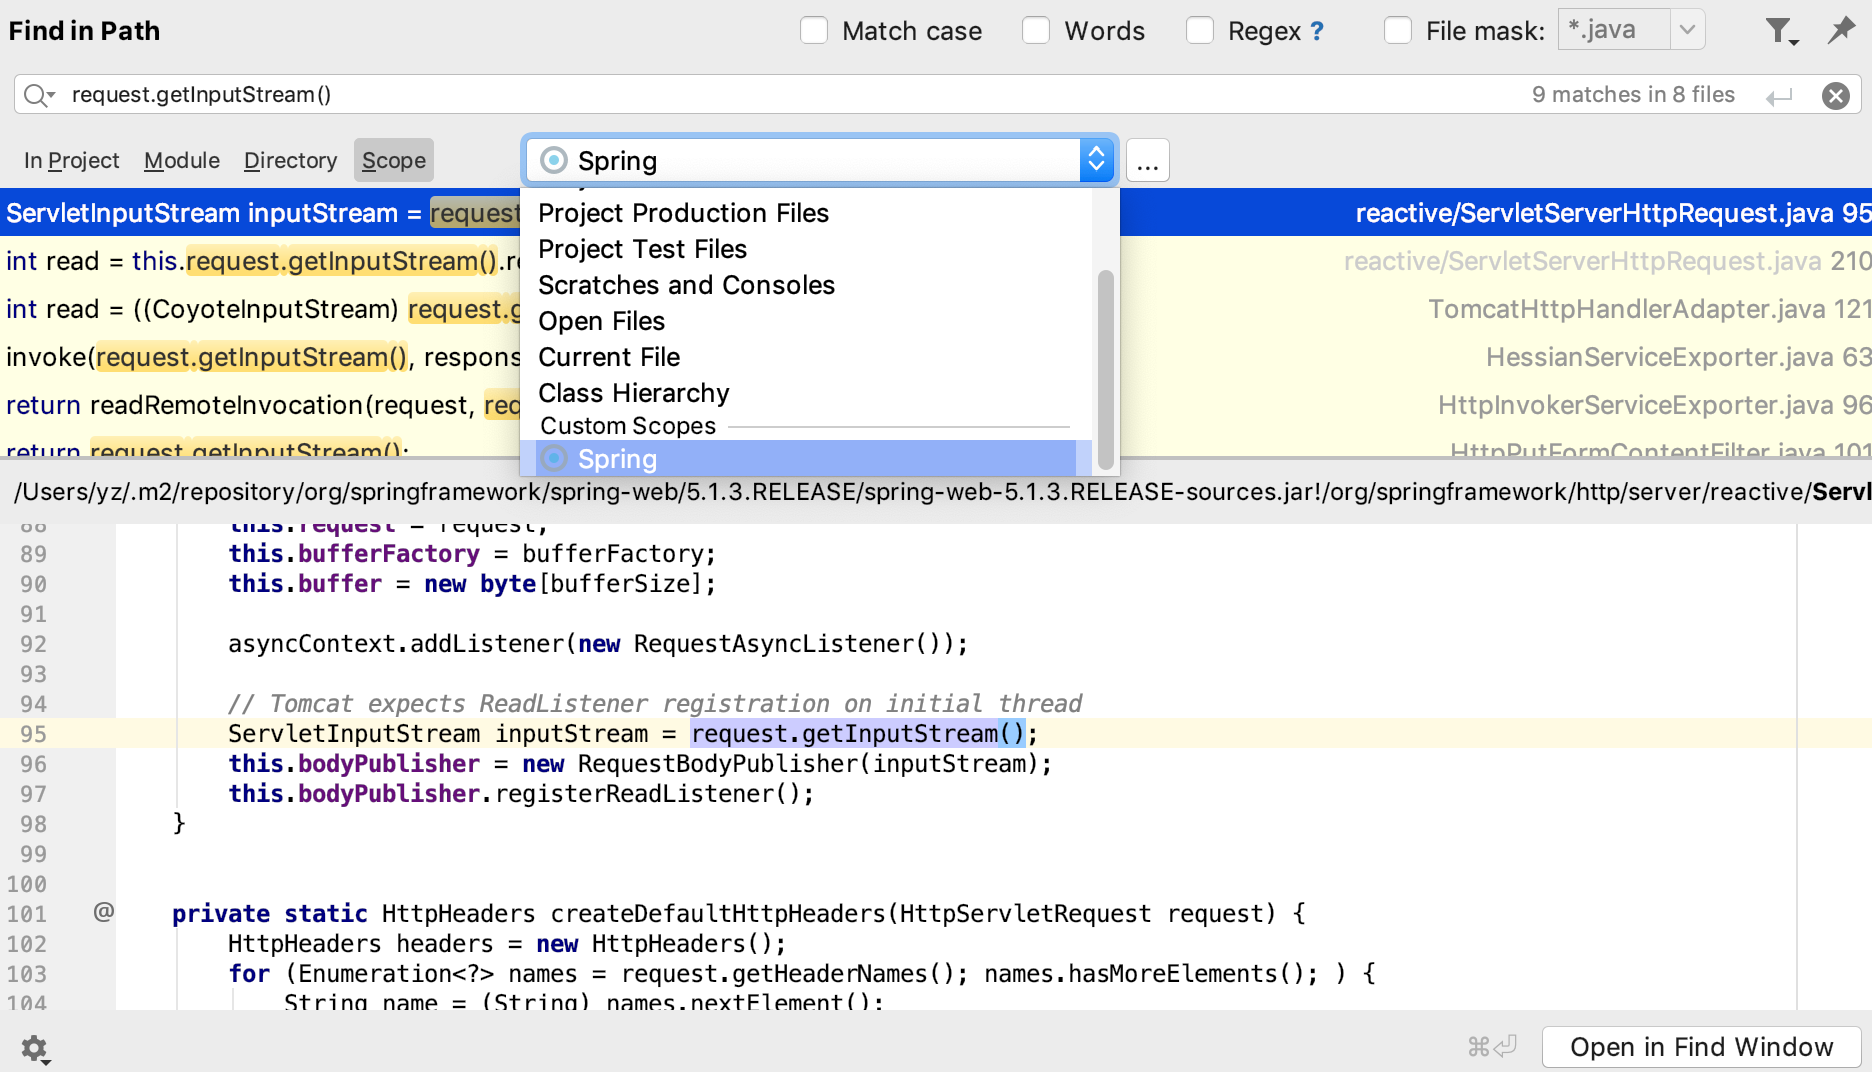The height and width of the screenshot is (1072, 1872).
Task: Open search history magnifier icon
Action: [x=38, y=95]
